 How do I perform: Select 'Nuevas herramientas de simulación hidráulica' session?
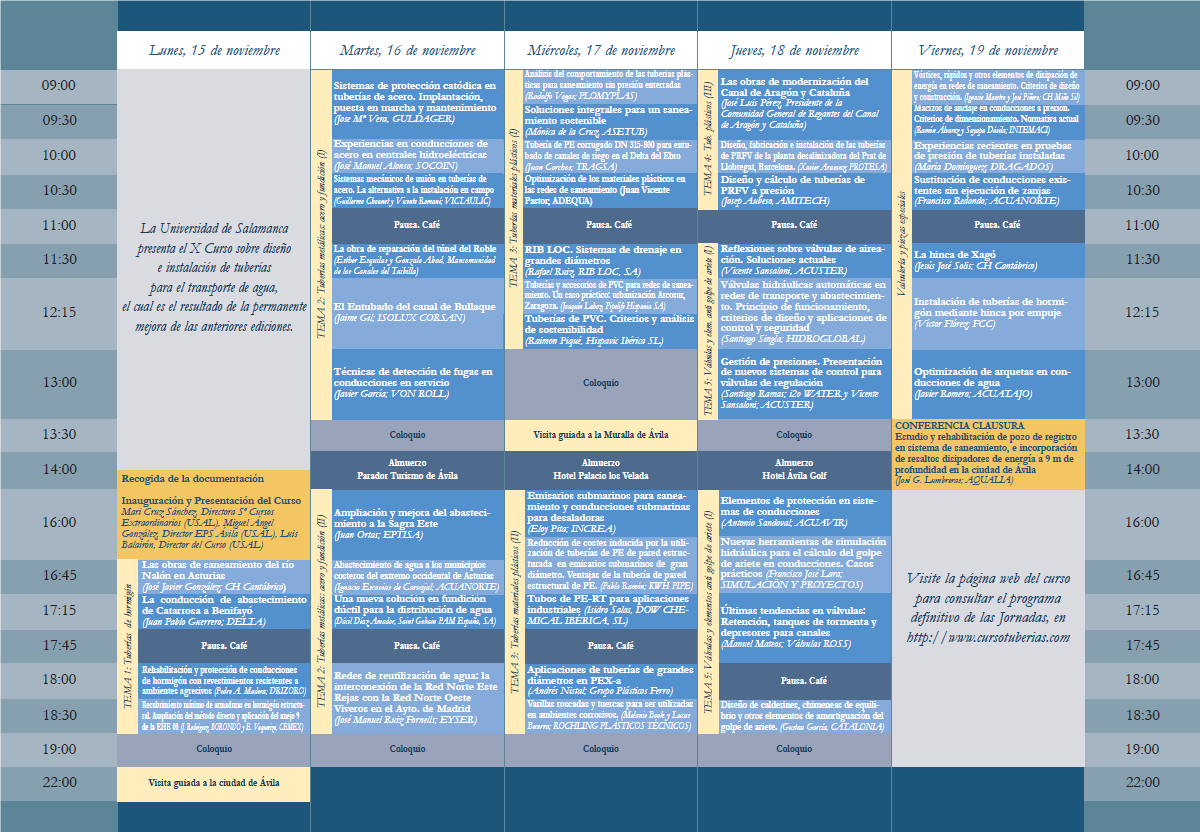(x=805, y=564)
